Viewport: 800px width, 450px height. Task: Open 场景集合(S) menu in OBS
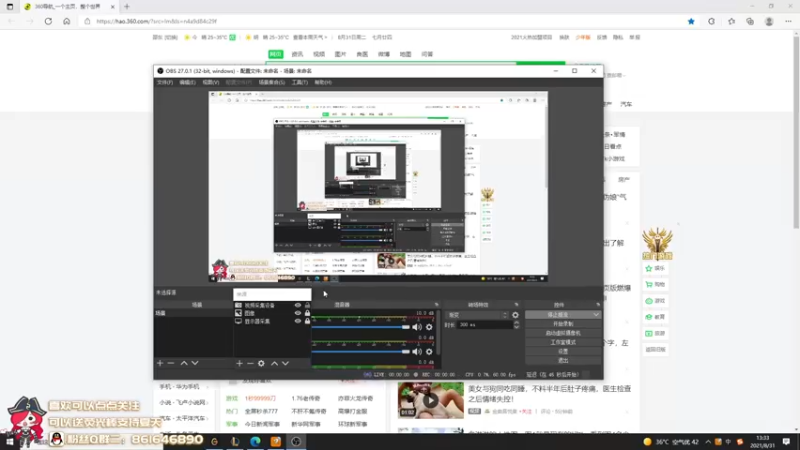[271, 82]
